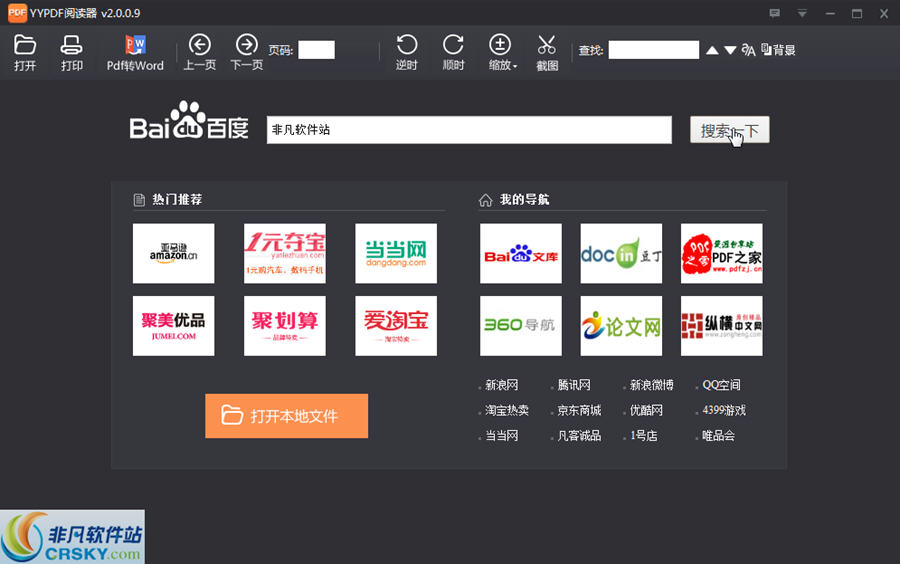Take a screenshot with 截图 scissors icon
The height and width of the screenshot is (564, 900).
coord(547,52)
